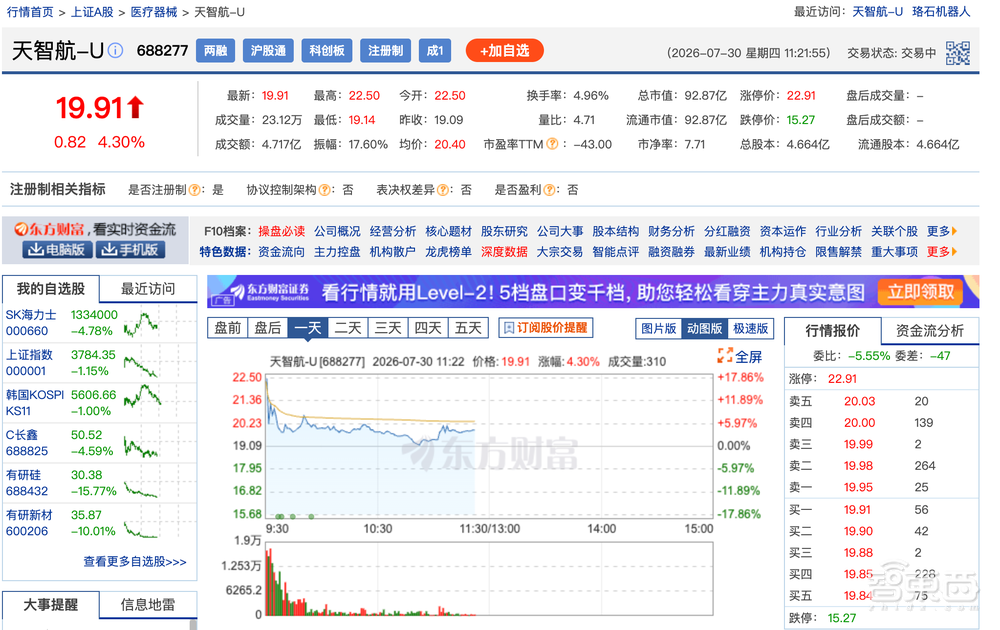Open 限售解禁 link
The width and height of the screenshot is (1000, 630).
(x=839, y=252)
